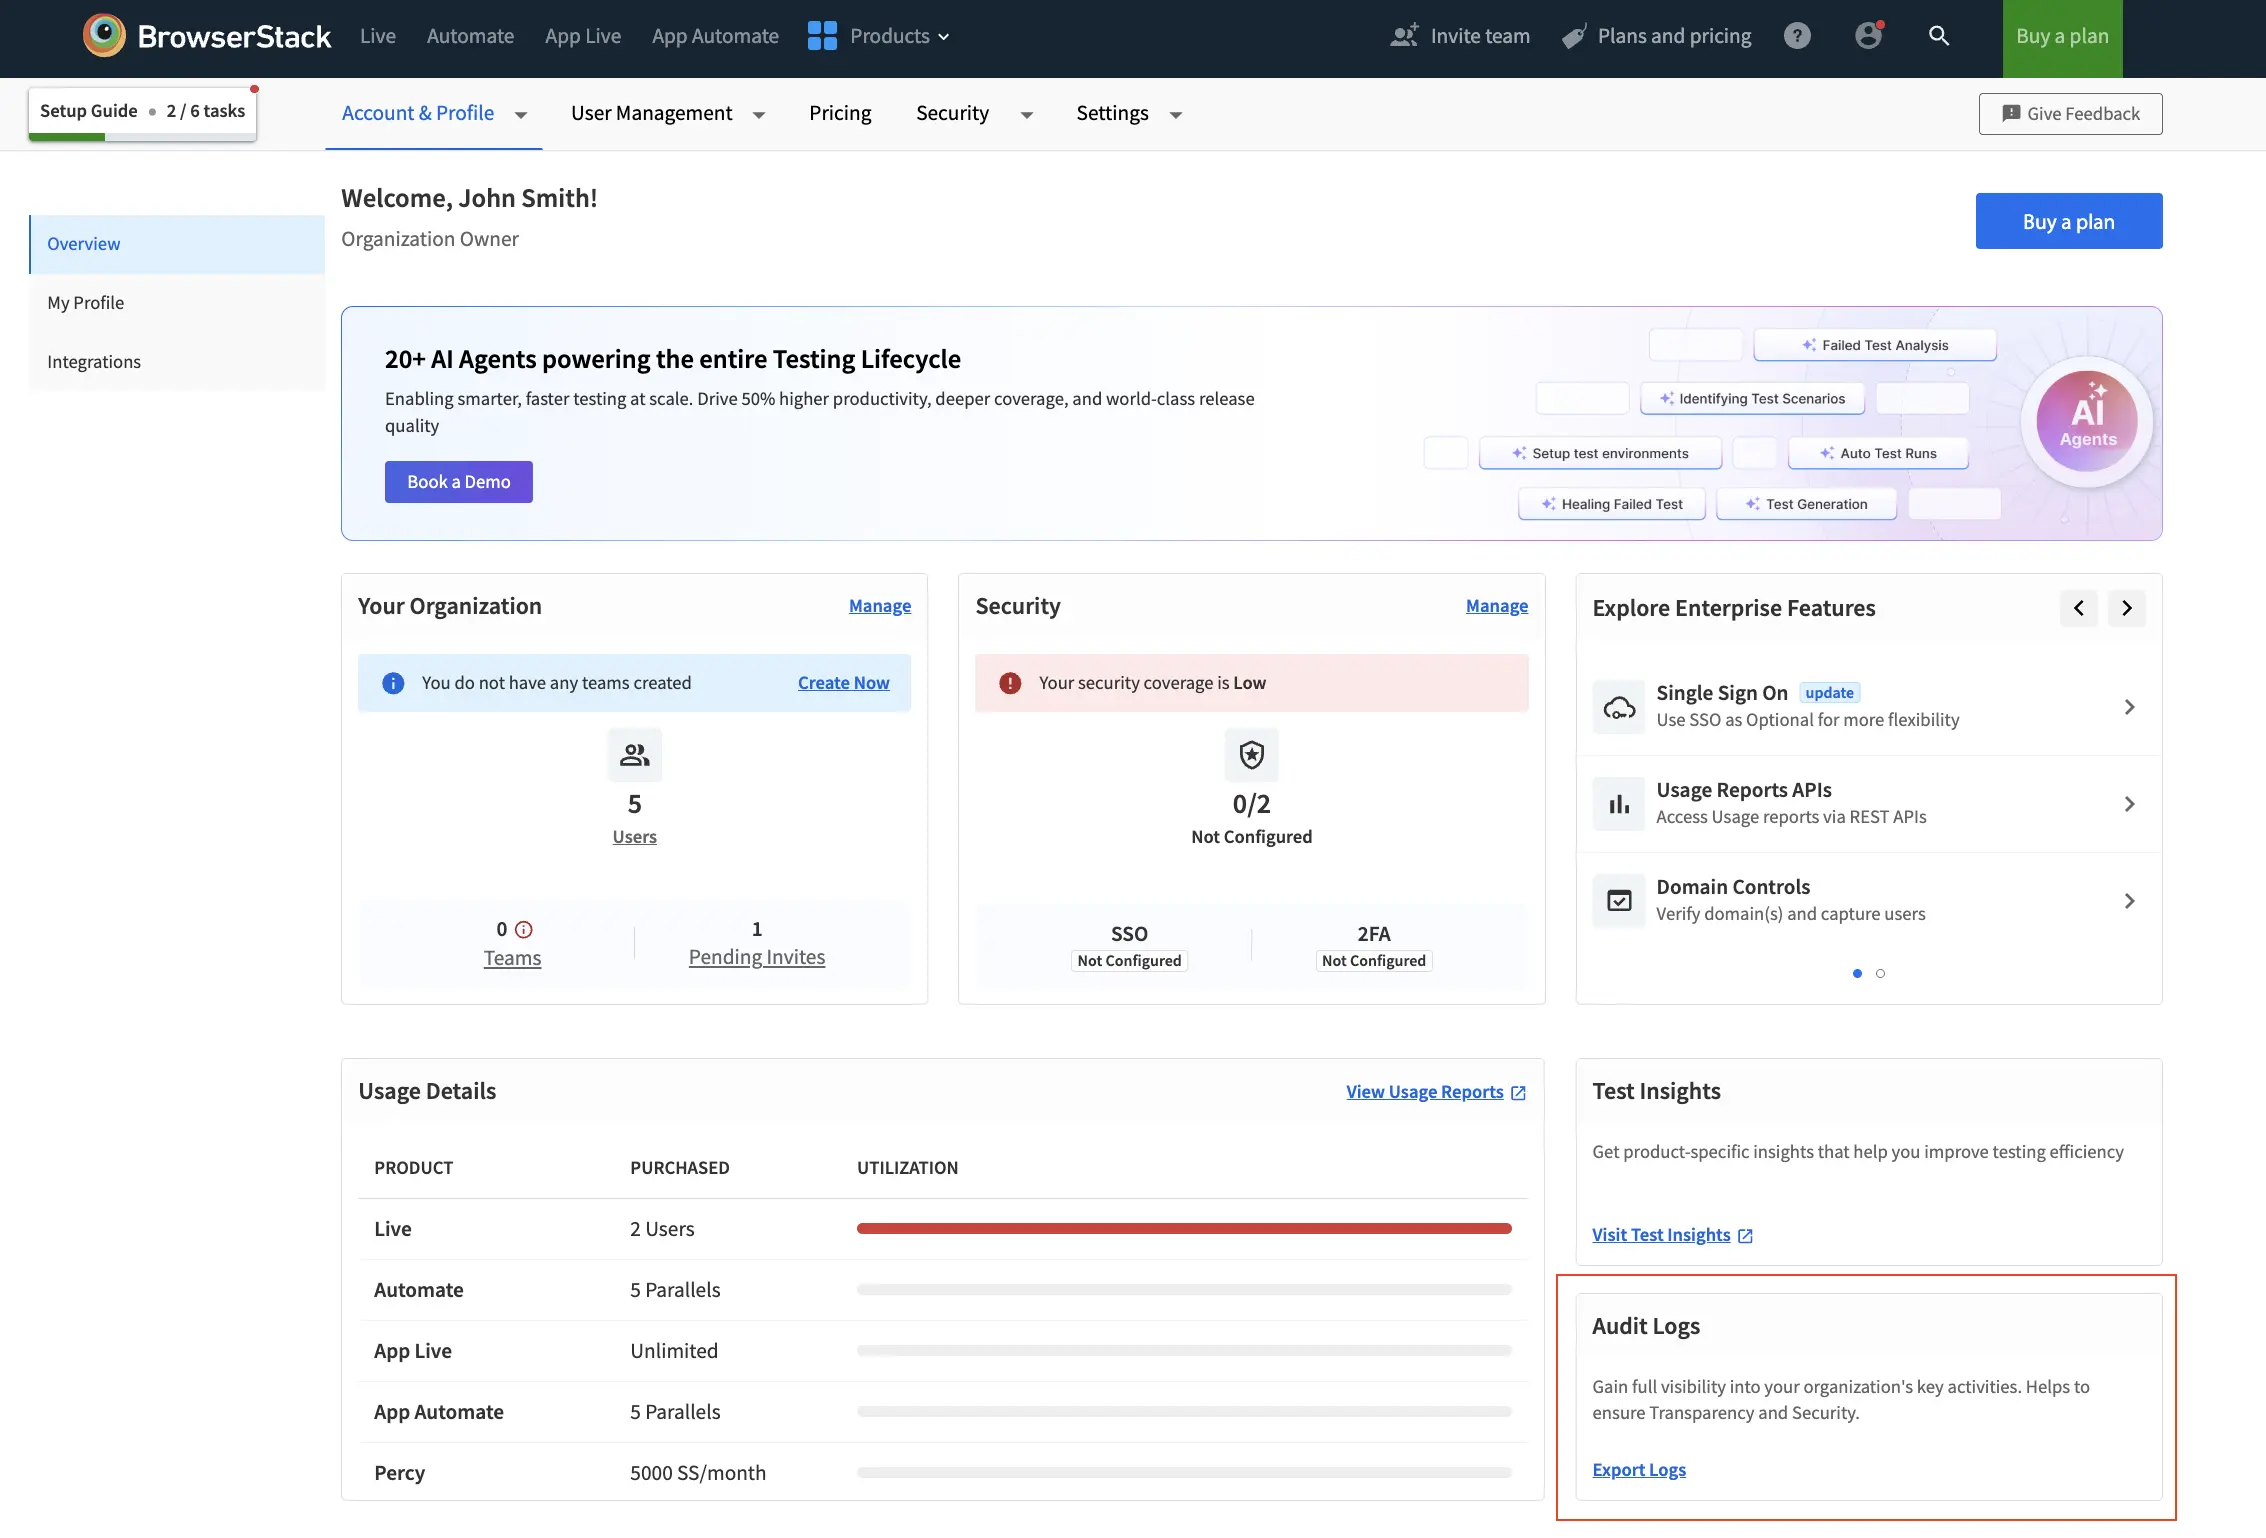Click the Security shield badge icon

tap(1251, 755)
